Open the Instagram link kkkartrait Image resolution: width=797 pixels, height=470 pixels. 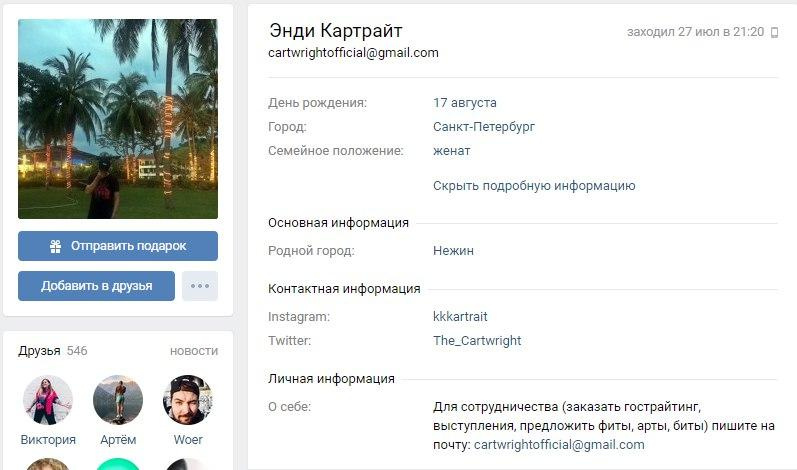(460, 317)
